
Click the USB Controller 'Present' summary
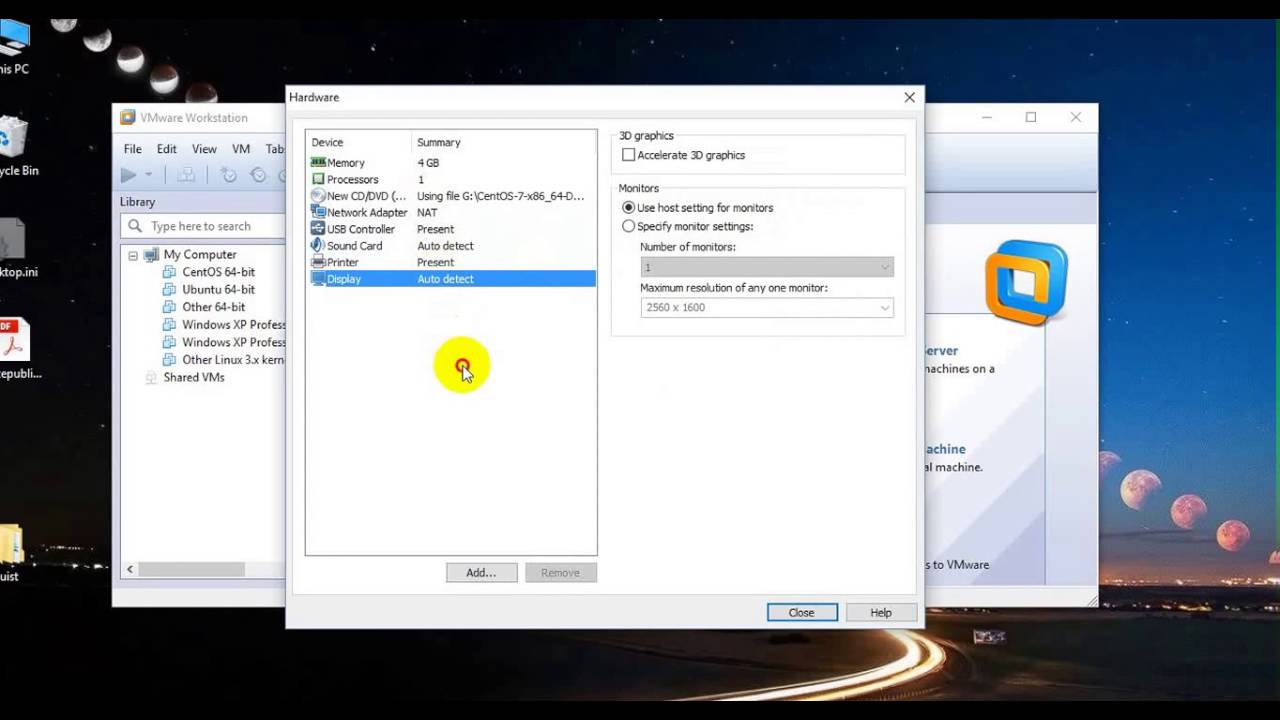[435, 229]
